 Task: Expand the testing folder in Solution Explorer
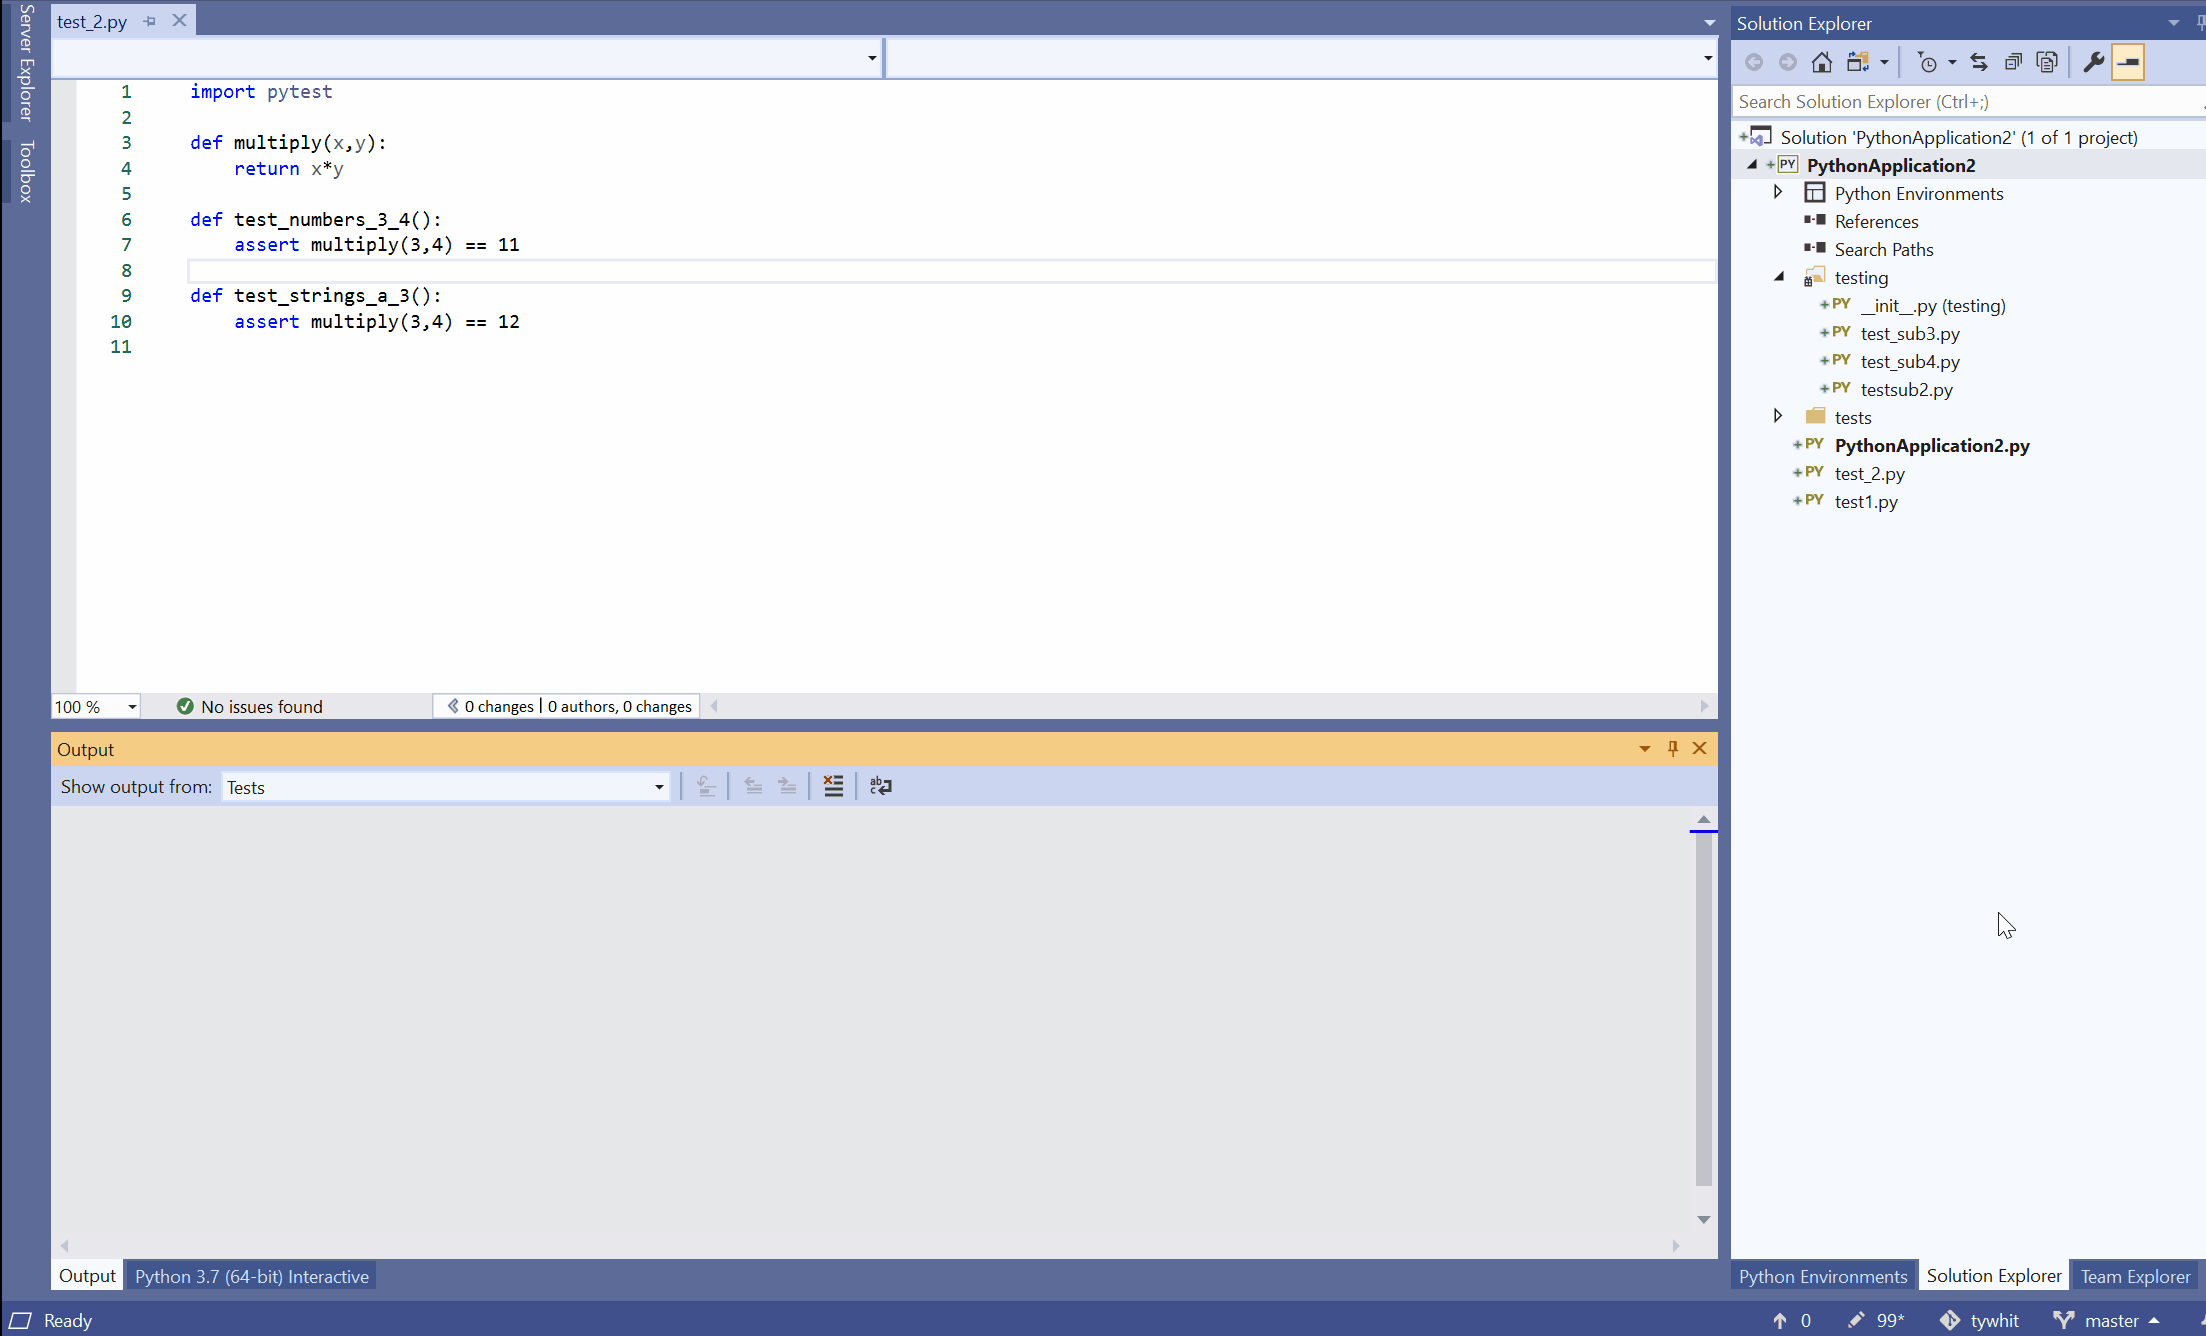click(1781, 276)
